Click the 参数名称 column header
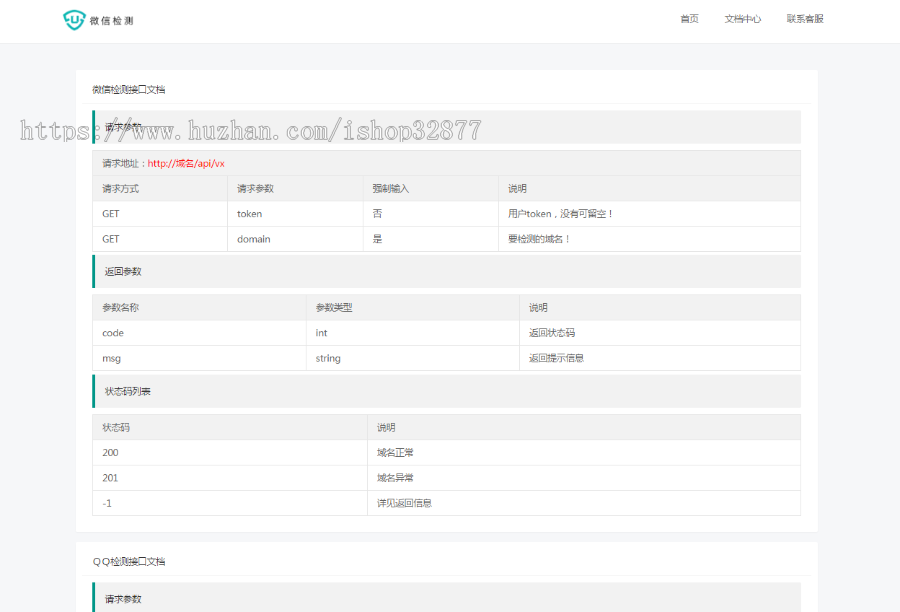The image size is (900, 612). [199, 308]
